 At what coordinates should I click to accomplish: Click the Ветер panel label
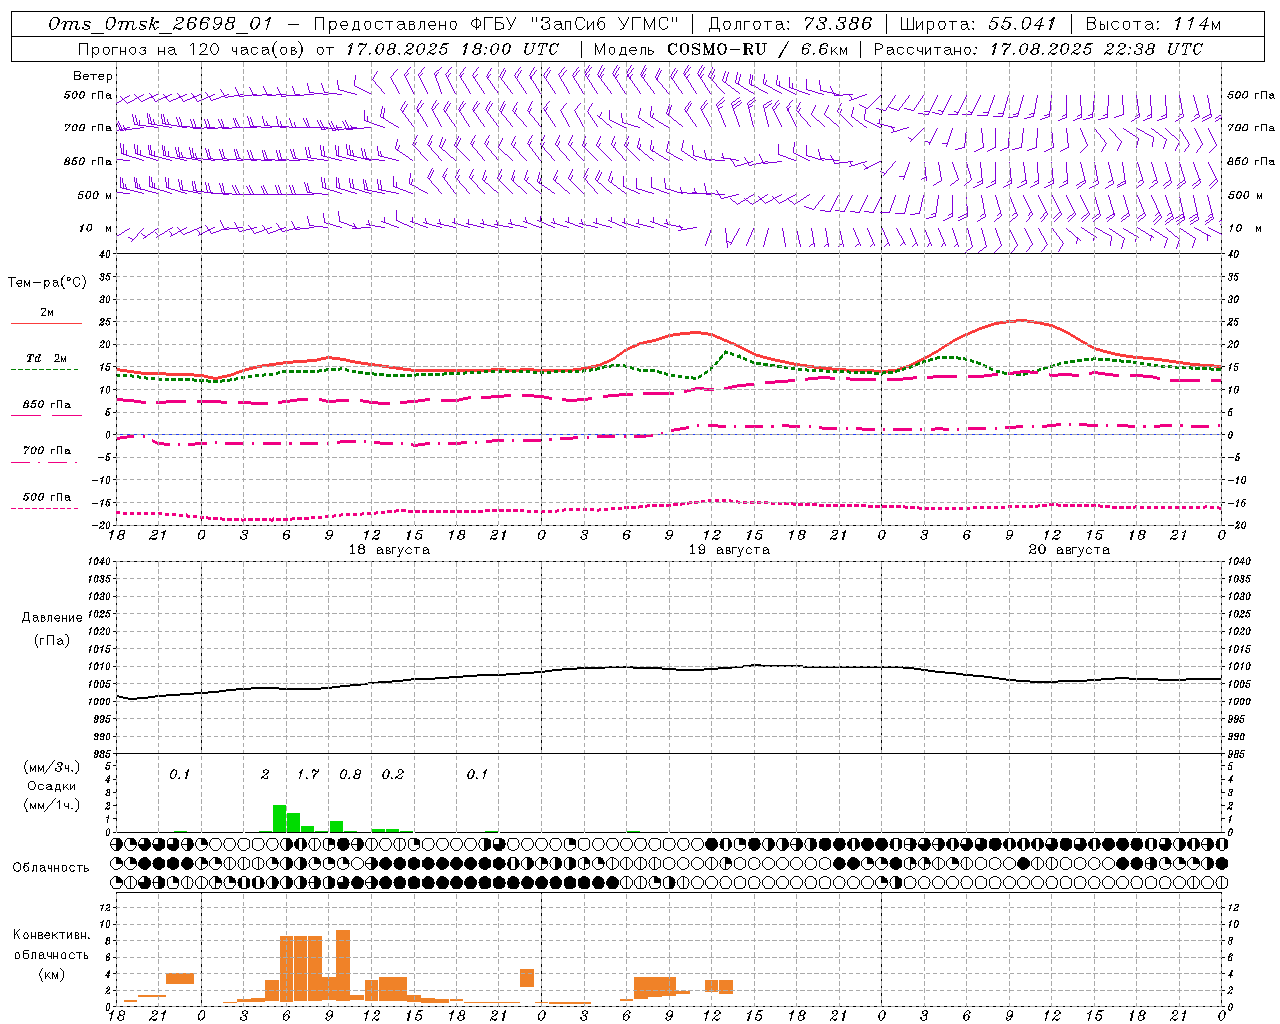(x=93, y=76)
